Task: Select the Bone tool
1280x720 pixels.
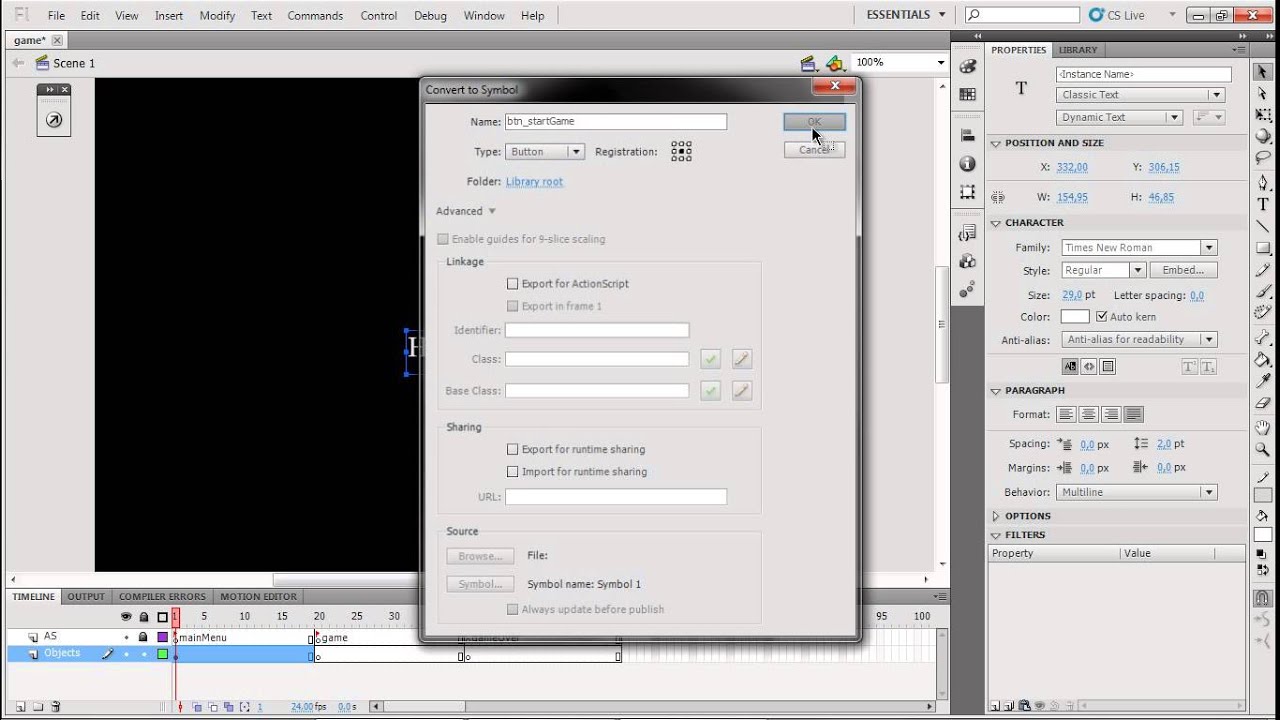Action: click(x=1263, y=338)
